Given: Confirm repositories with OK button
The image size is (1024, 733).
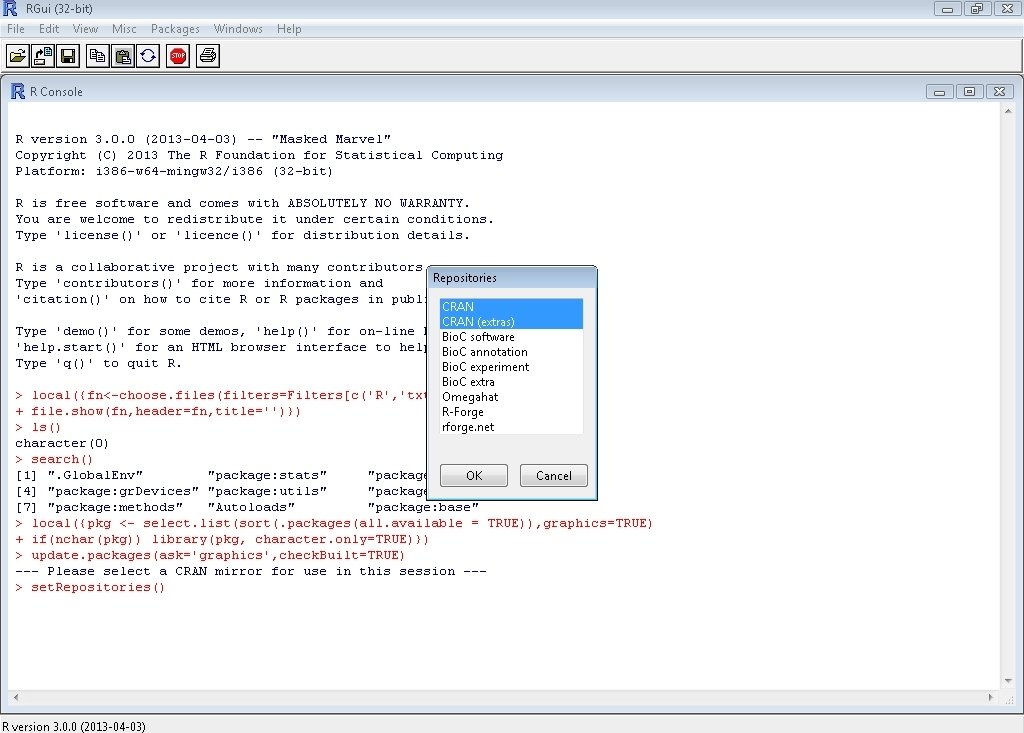Looking at the screenshot, I should pyautogui.click(x=474, y=476).
